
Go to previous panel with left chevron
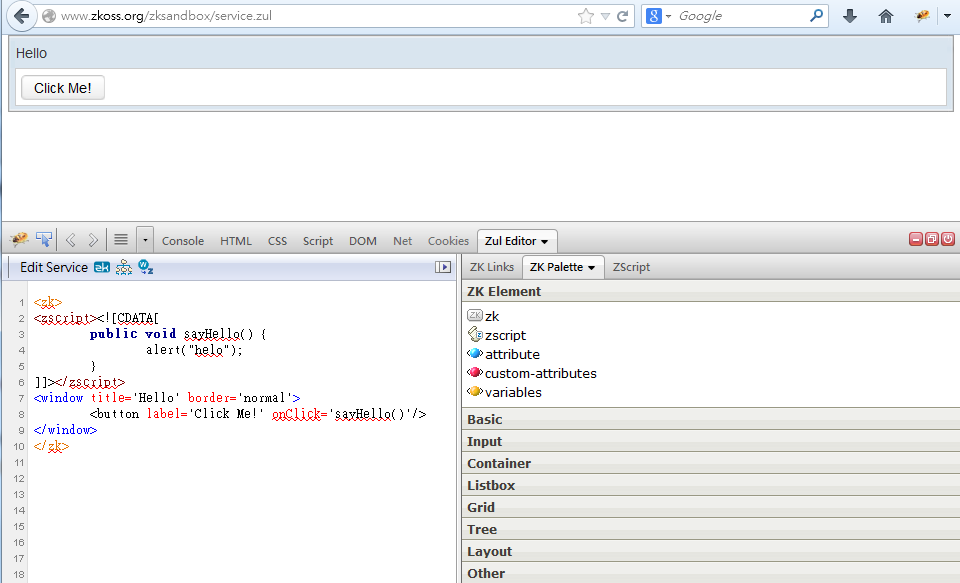(x=70, y=240)
